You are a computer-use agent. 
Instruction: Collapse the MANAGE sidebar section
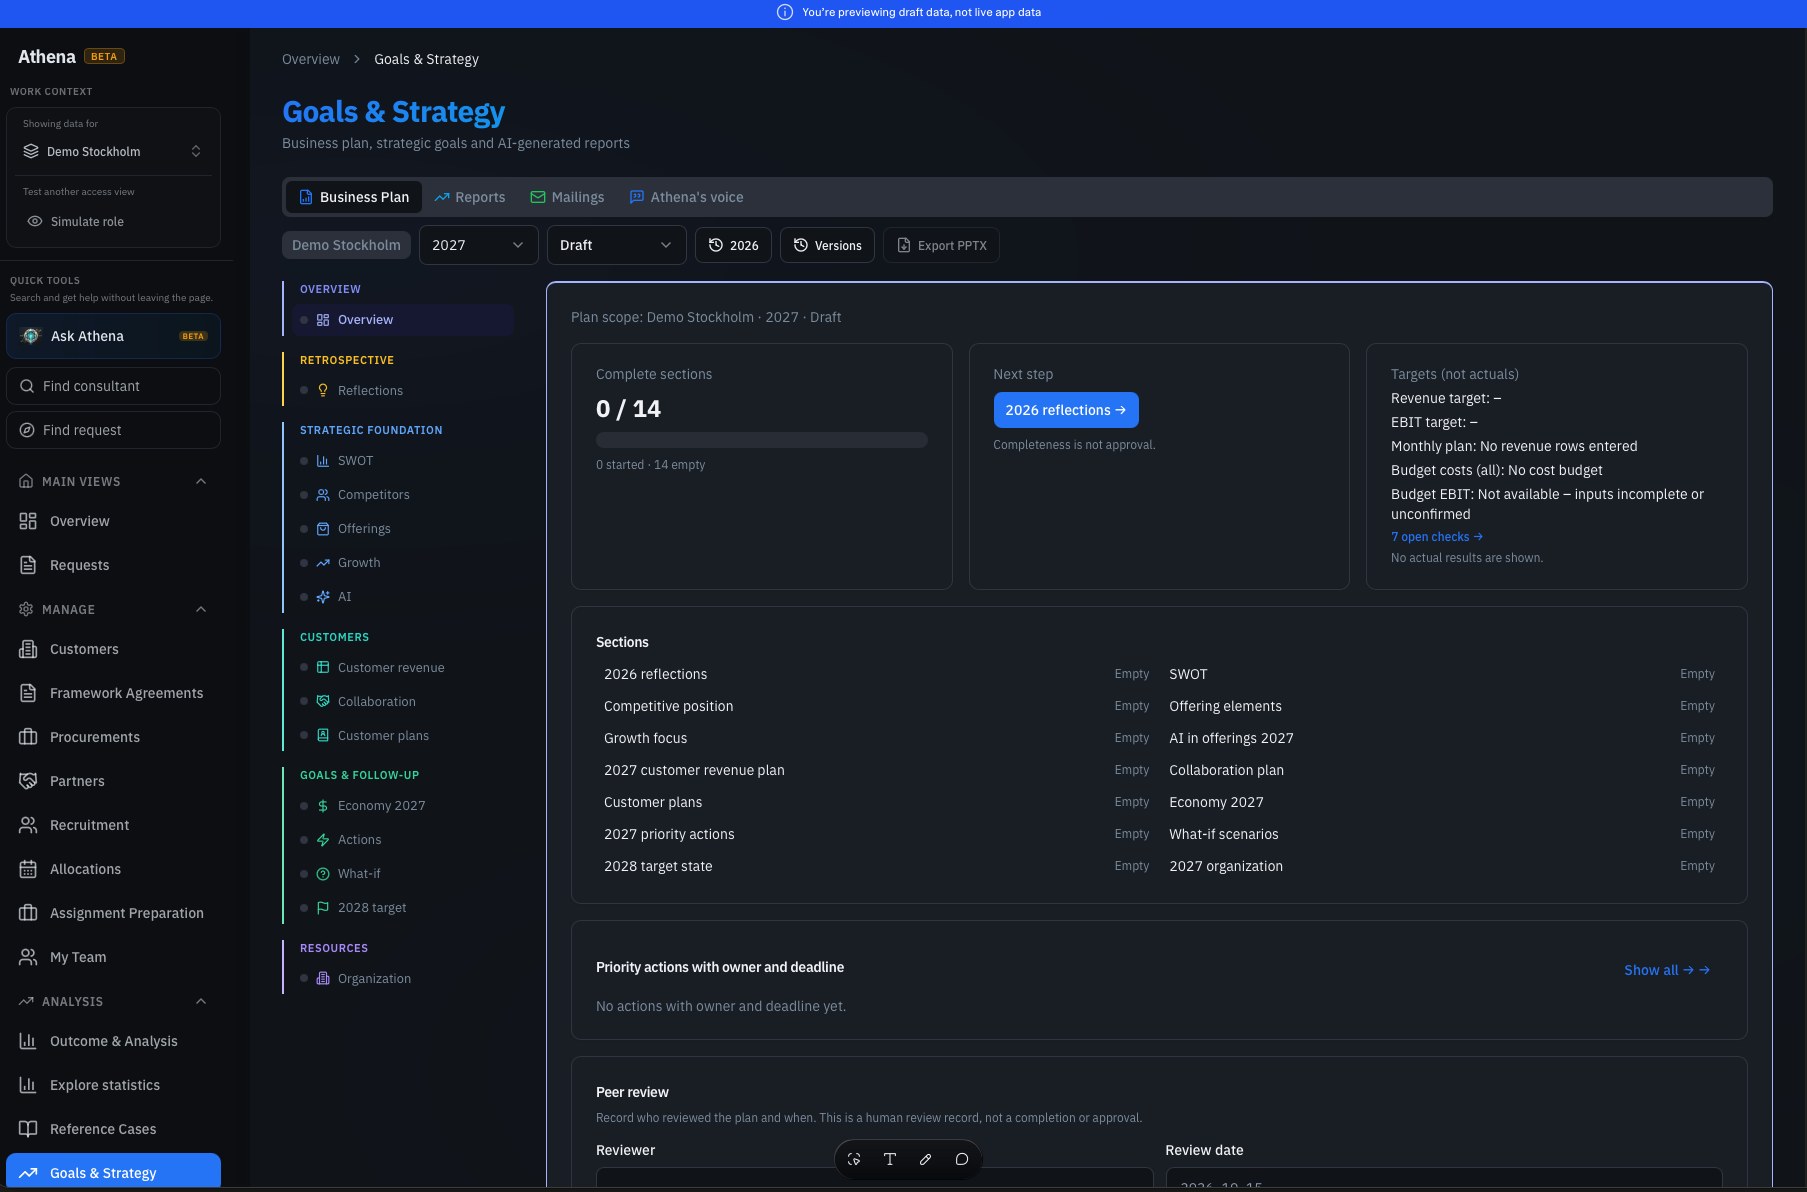(x=201, y=610)
